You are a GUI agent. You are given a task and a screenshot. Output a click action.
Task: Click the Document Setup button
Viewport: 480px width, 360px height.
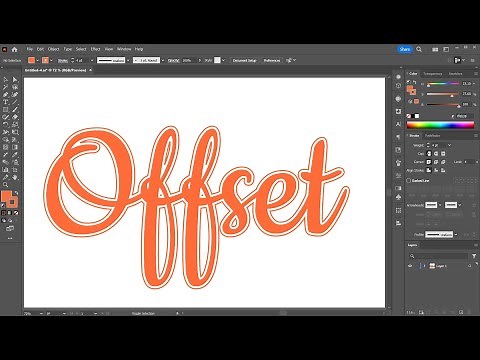point(245,60)
